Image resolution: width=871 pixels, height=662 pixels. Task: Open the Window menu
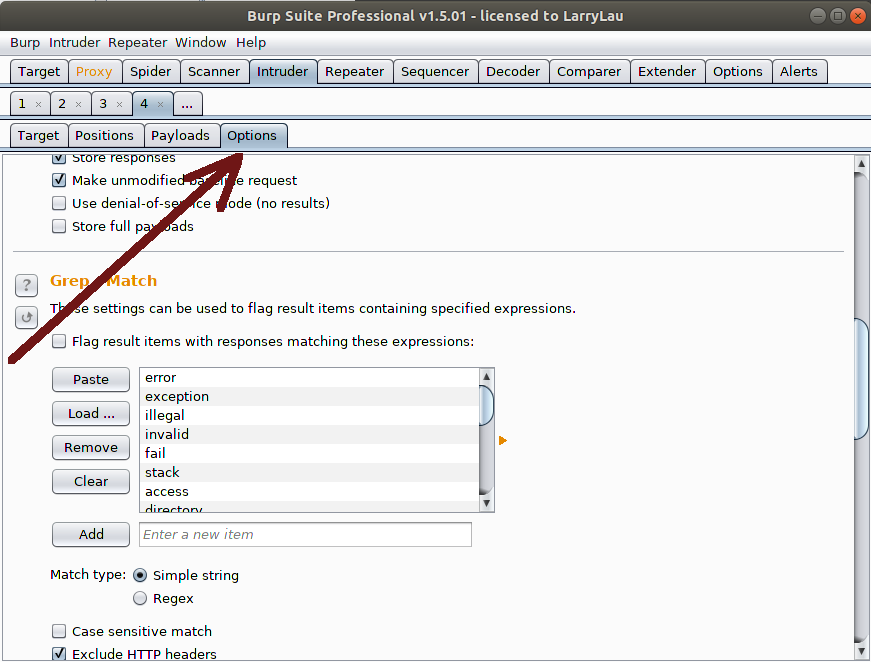tap(201, 43)
